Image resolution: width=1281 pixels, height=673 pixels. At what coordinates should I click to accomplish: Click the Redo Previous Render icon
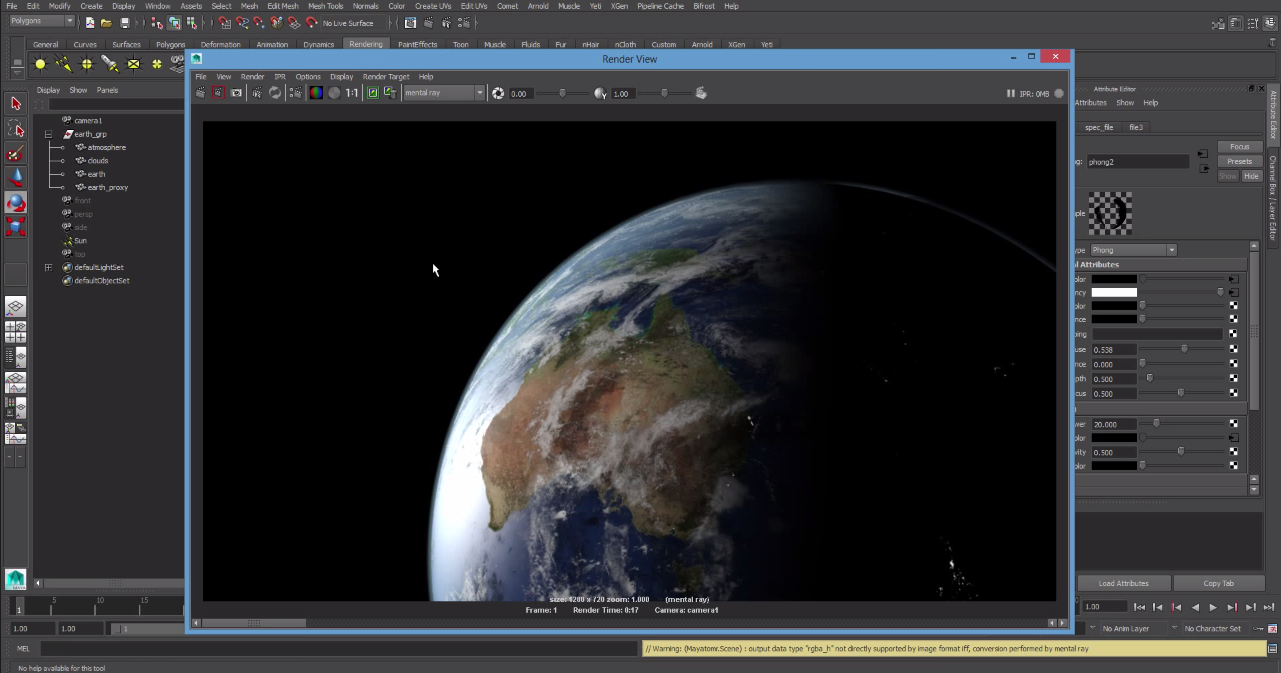pos(200,93)
